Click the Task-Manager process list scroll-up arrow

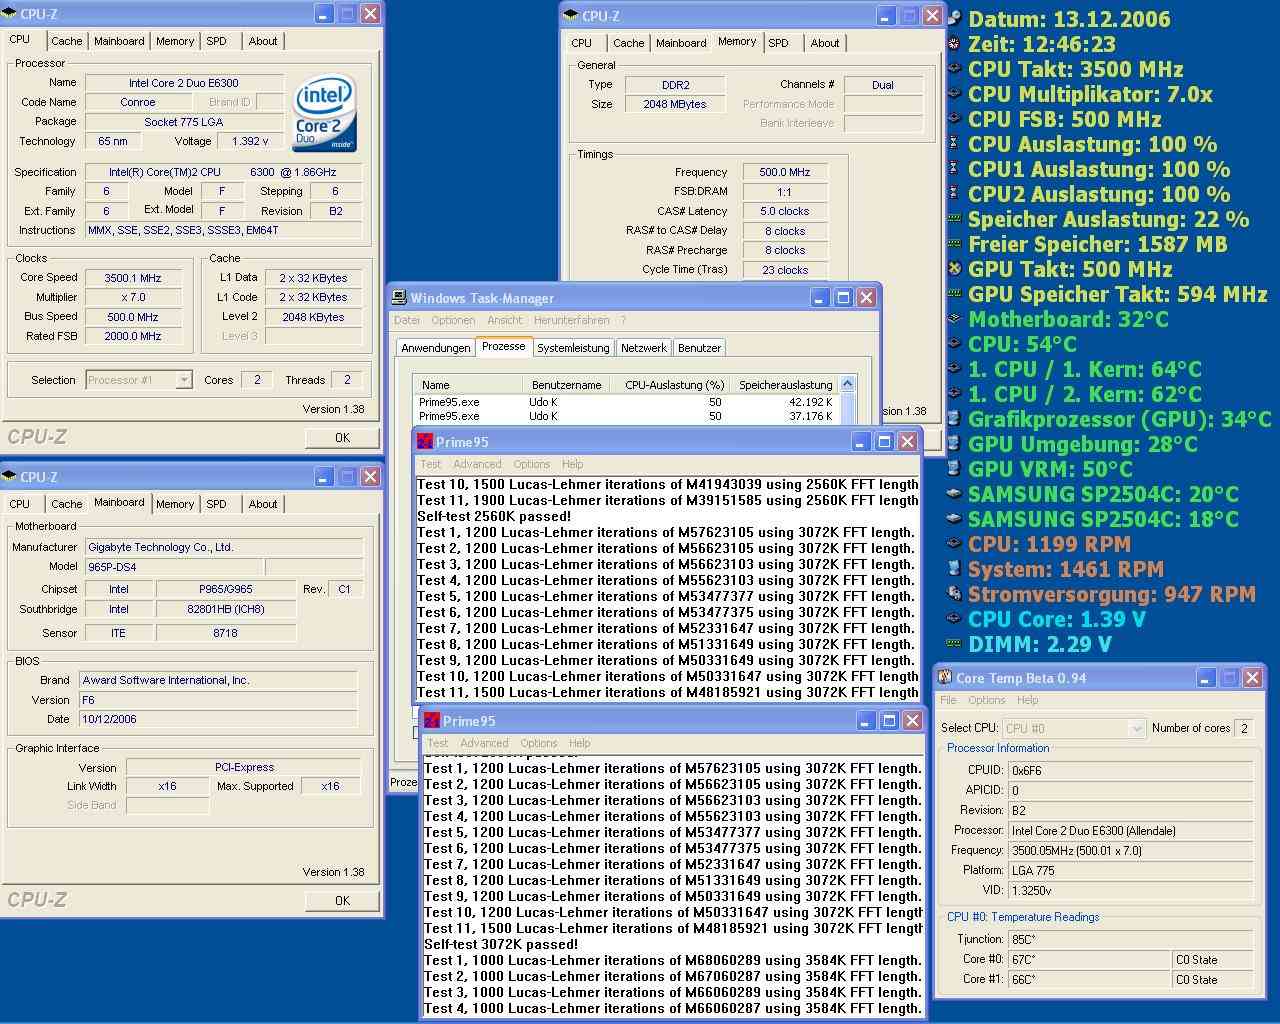click(848, 384)
